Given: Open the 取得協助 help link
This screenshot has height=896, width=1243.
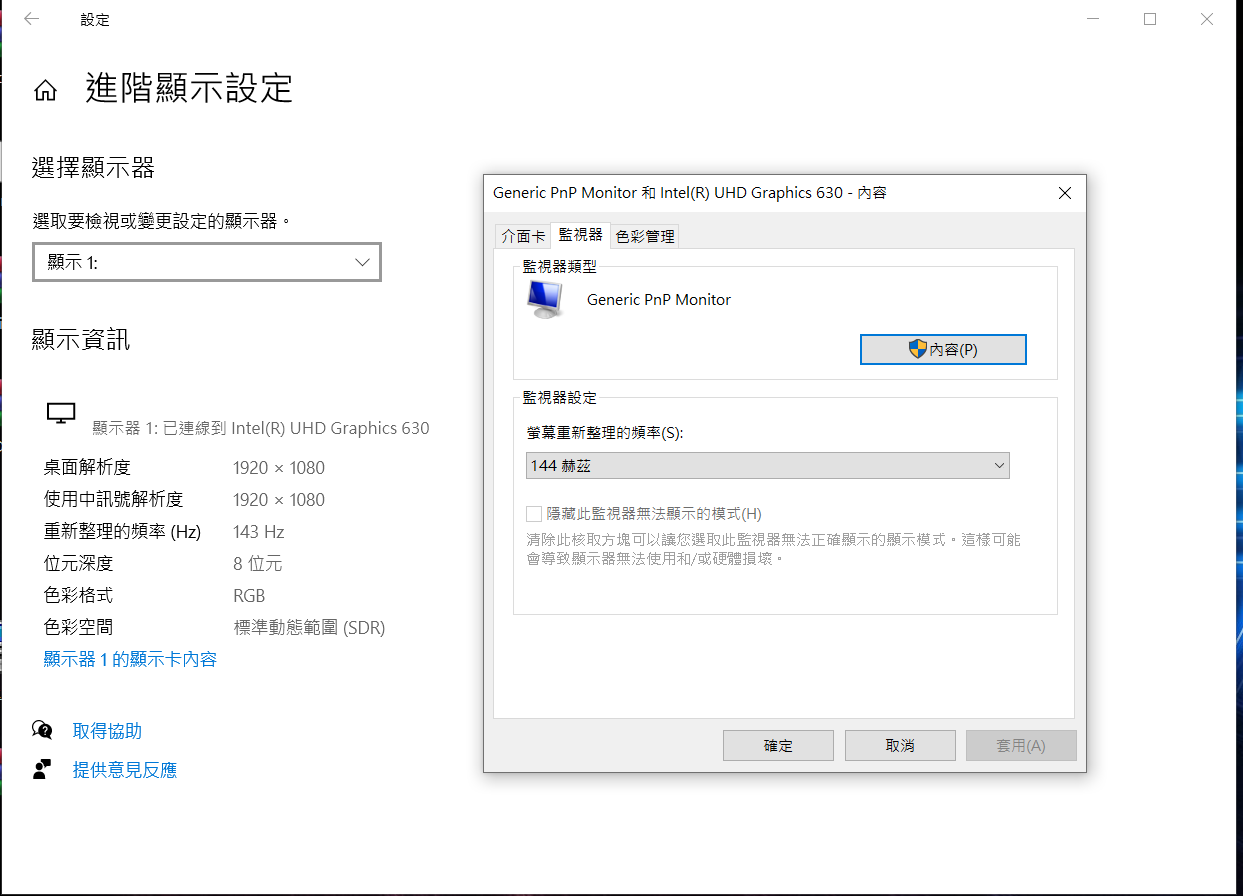Looking at the screenshot, I should 107,731.
